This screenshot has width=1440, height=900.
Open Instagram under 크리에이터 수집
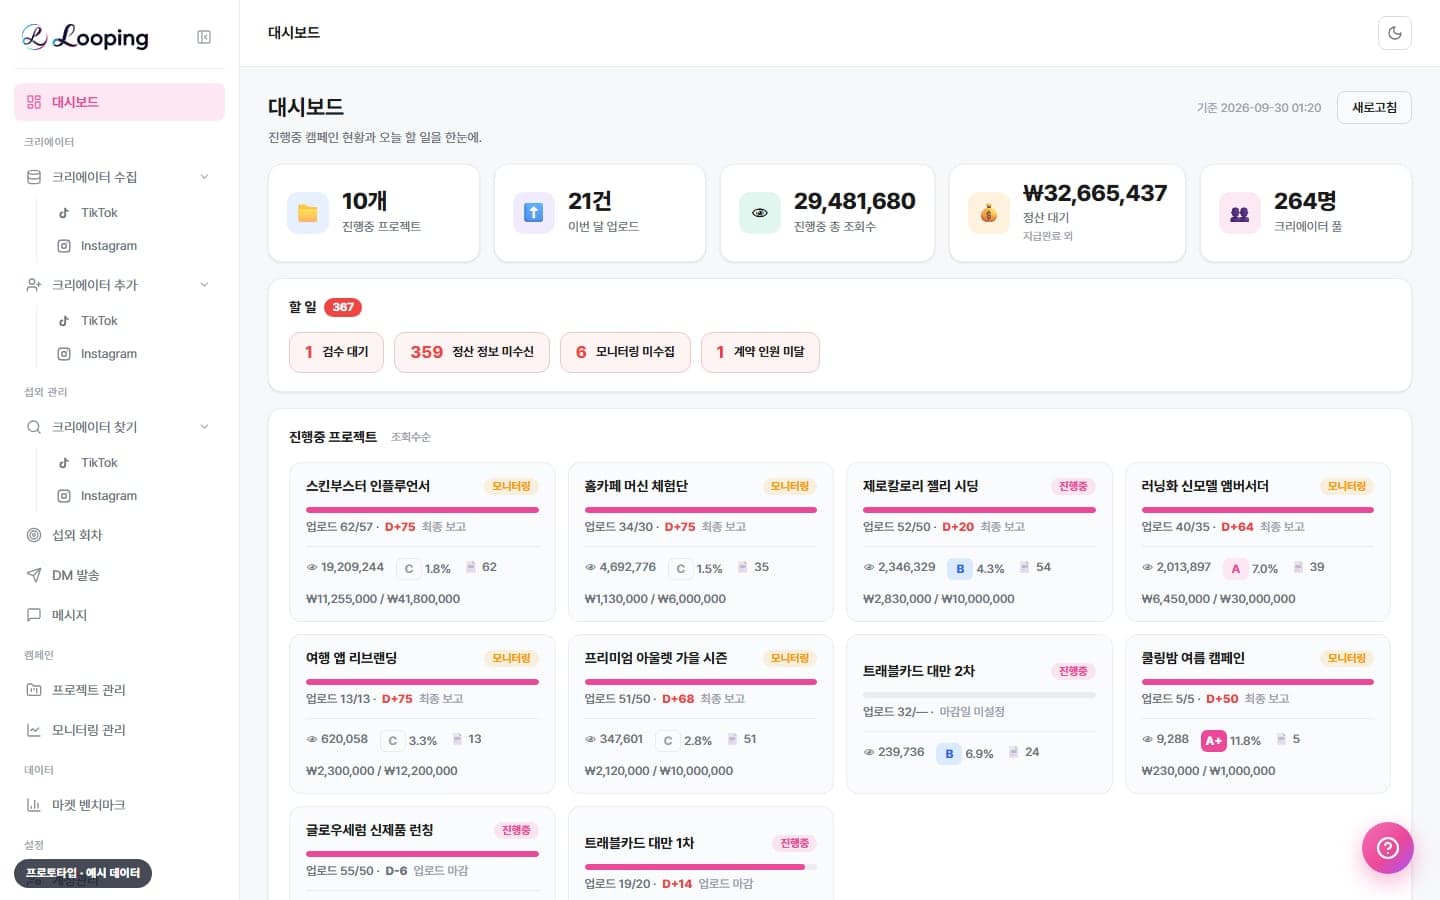coord(135,246)
